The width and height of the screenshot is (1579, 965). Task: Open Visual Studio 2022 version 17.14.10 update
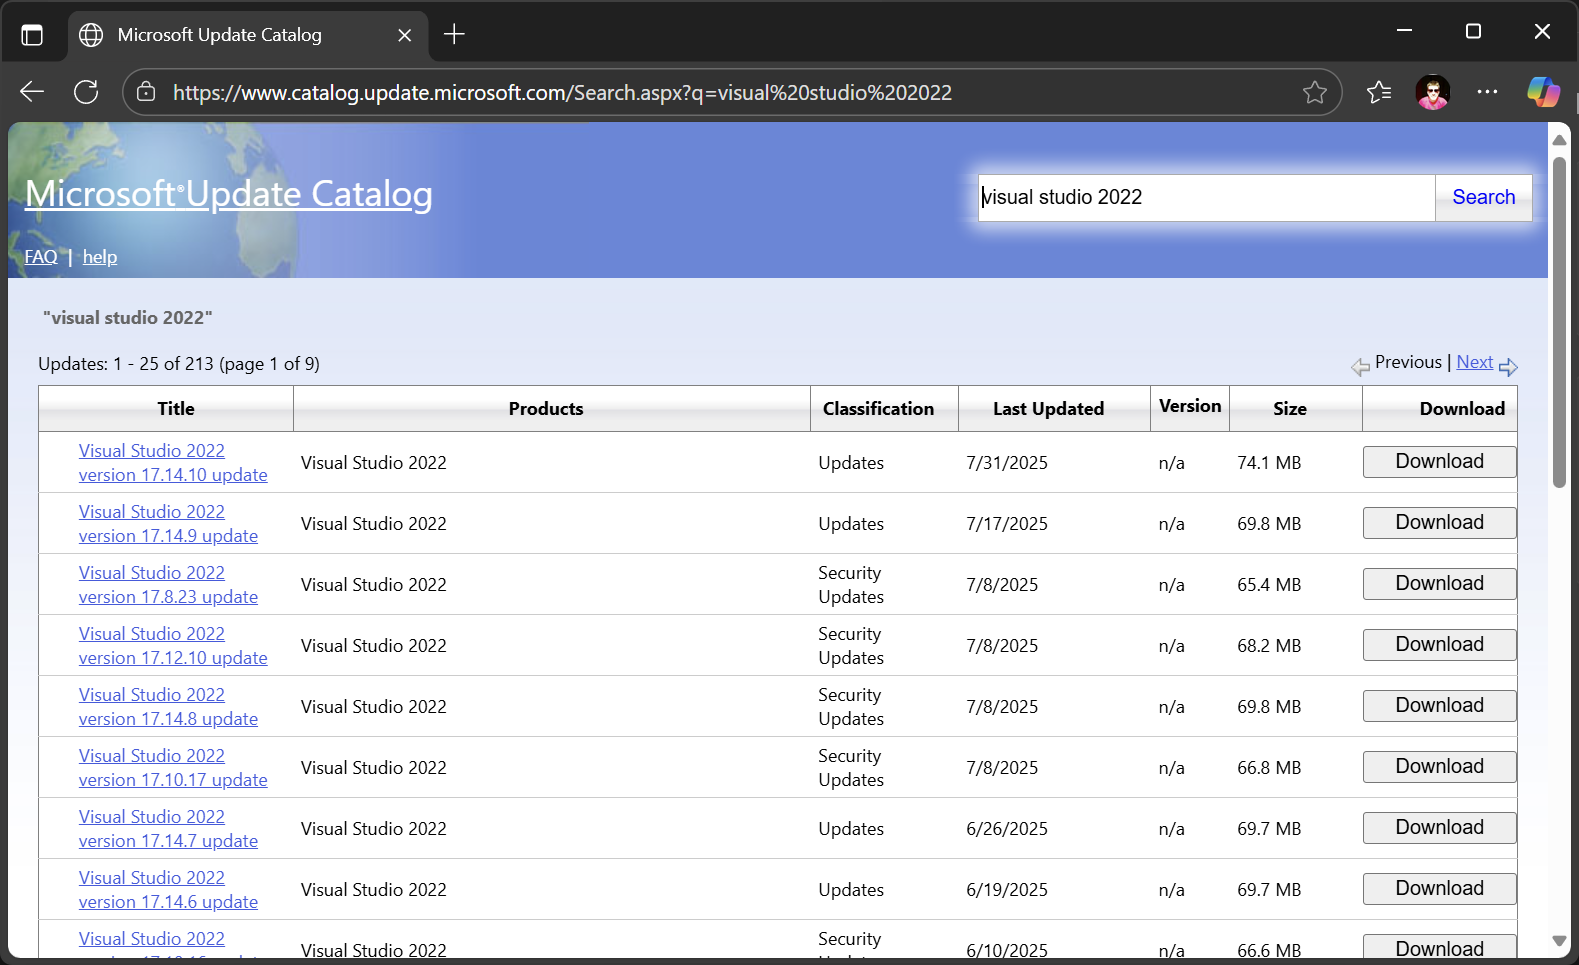[x=173, y=463]
